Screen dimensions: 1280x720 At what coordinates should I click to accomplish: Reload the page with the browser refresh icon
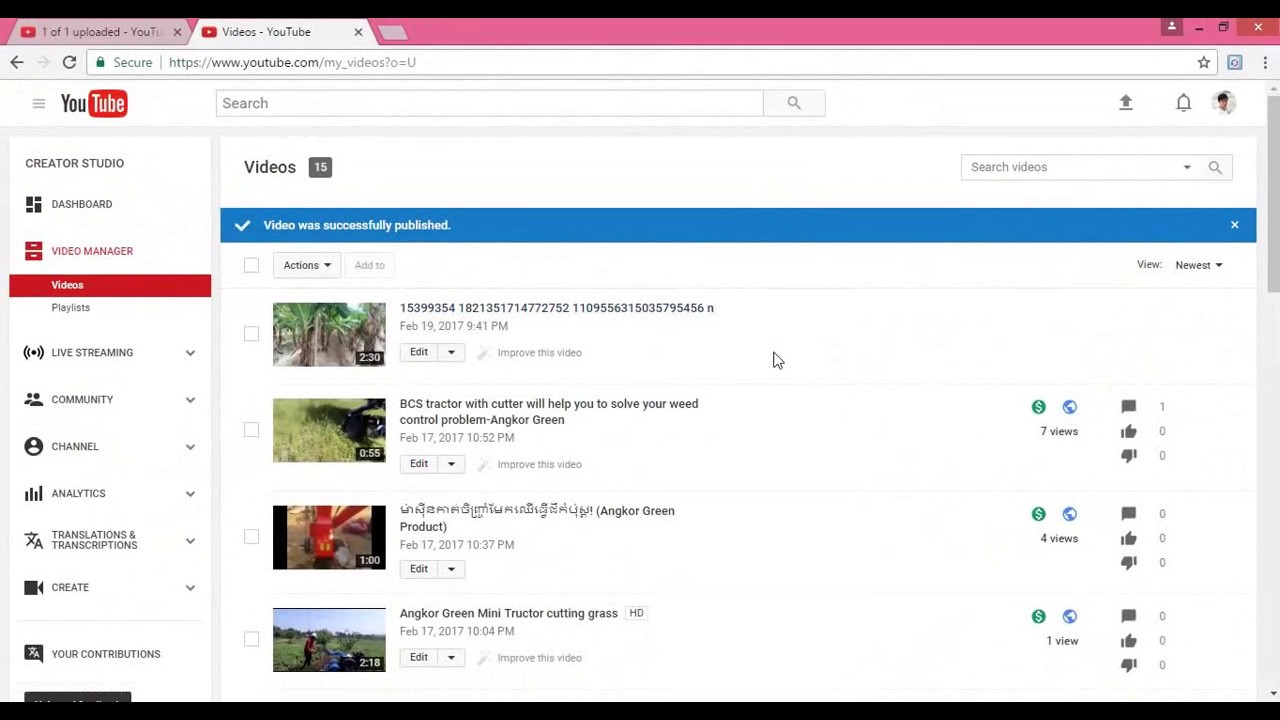(x=69, y=62)
